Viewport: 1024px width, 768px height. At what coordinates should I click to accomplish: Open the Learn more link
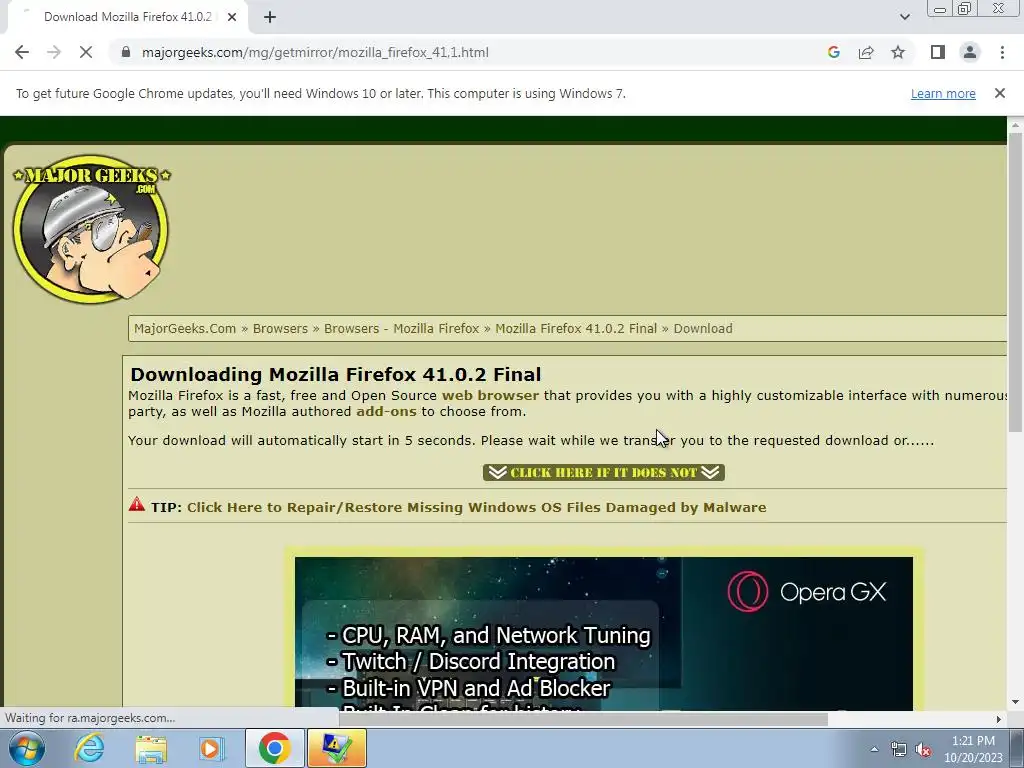[943, 93]
